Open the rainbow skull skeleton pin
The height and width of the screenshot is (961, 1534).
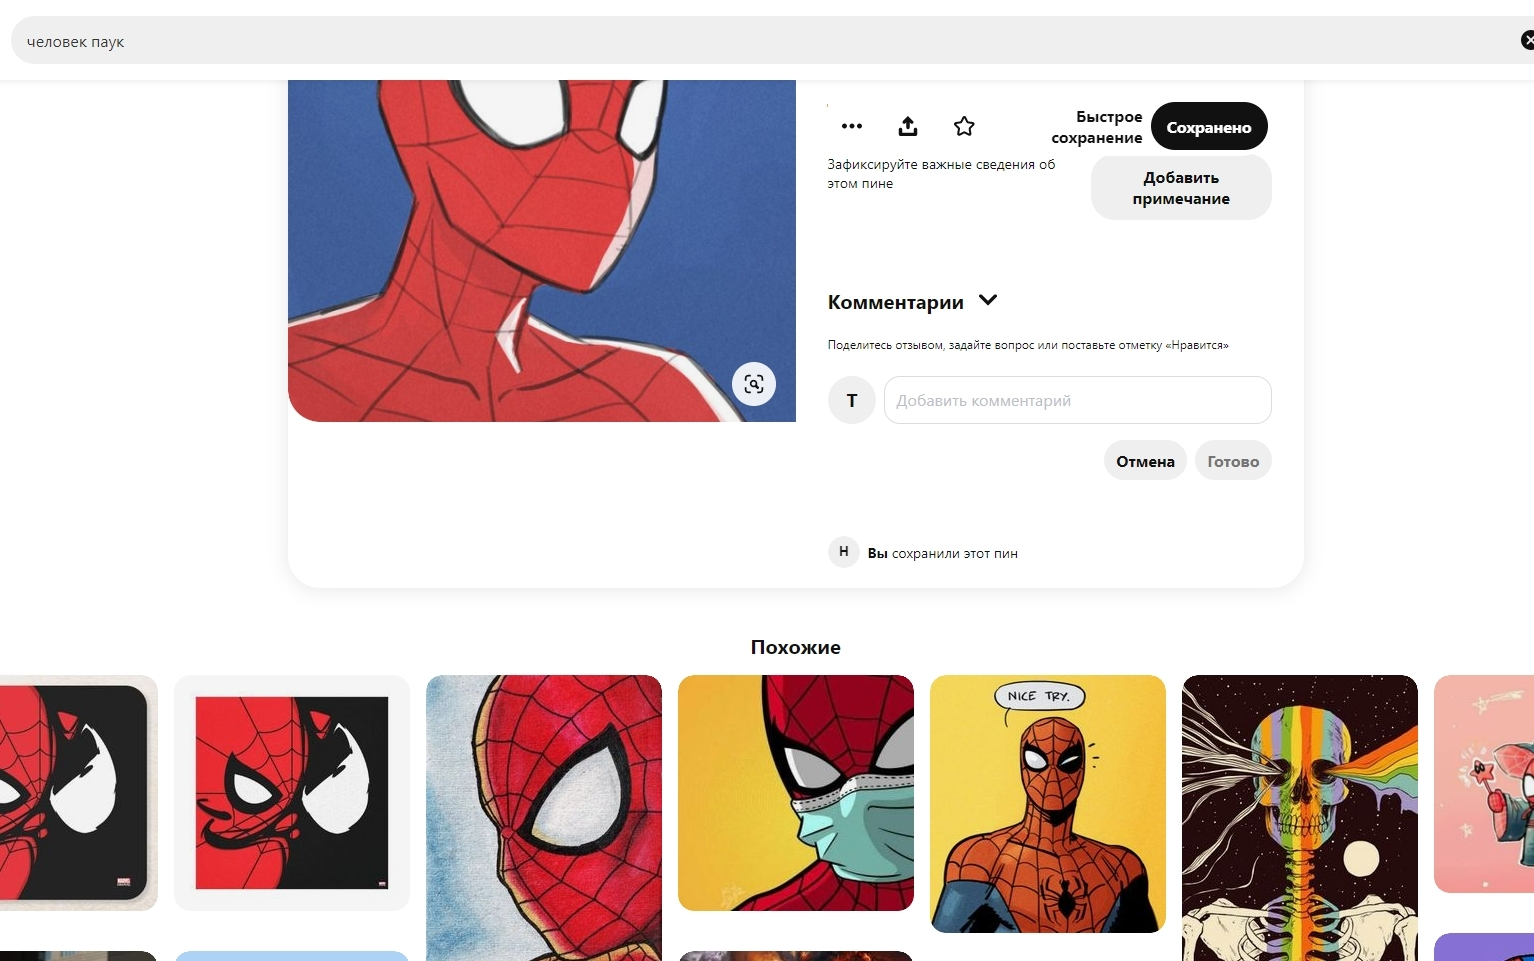[1300, 818]
